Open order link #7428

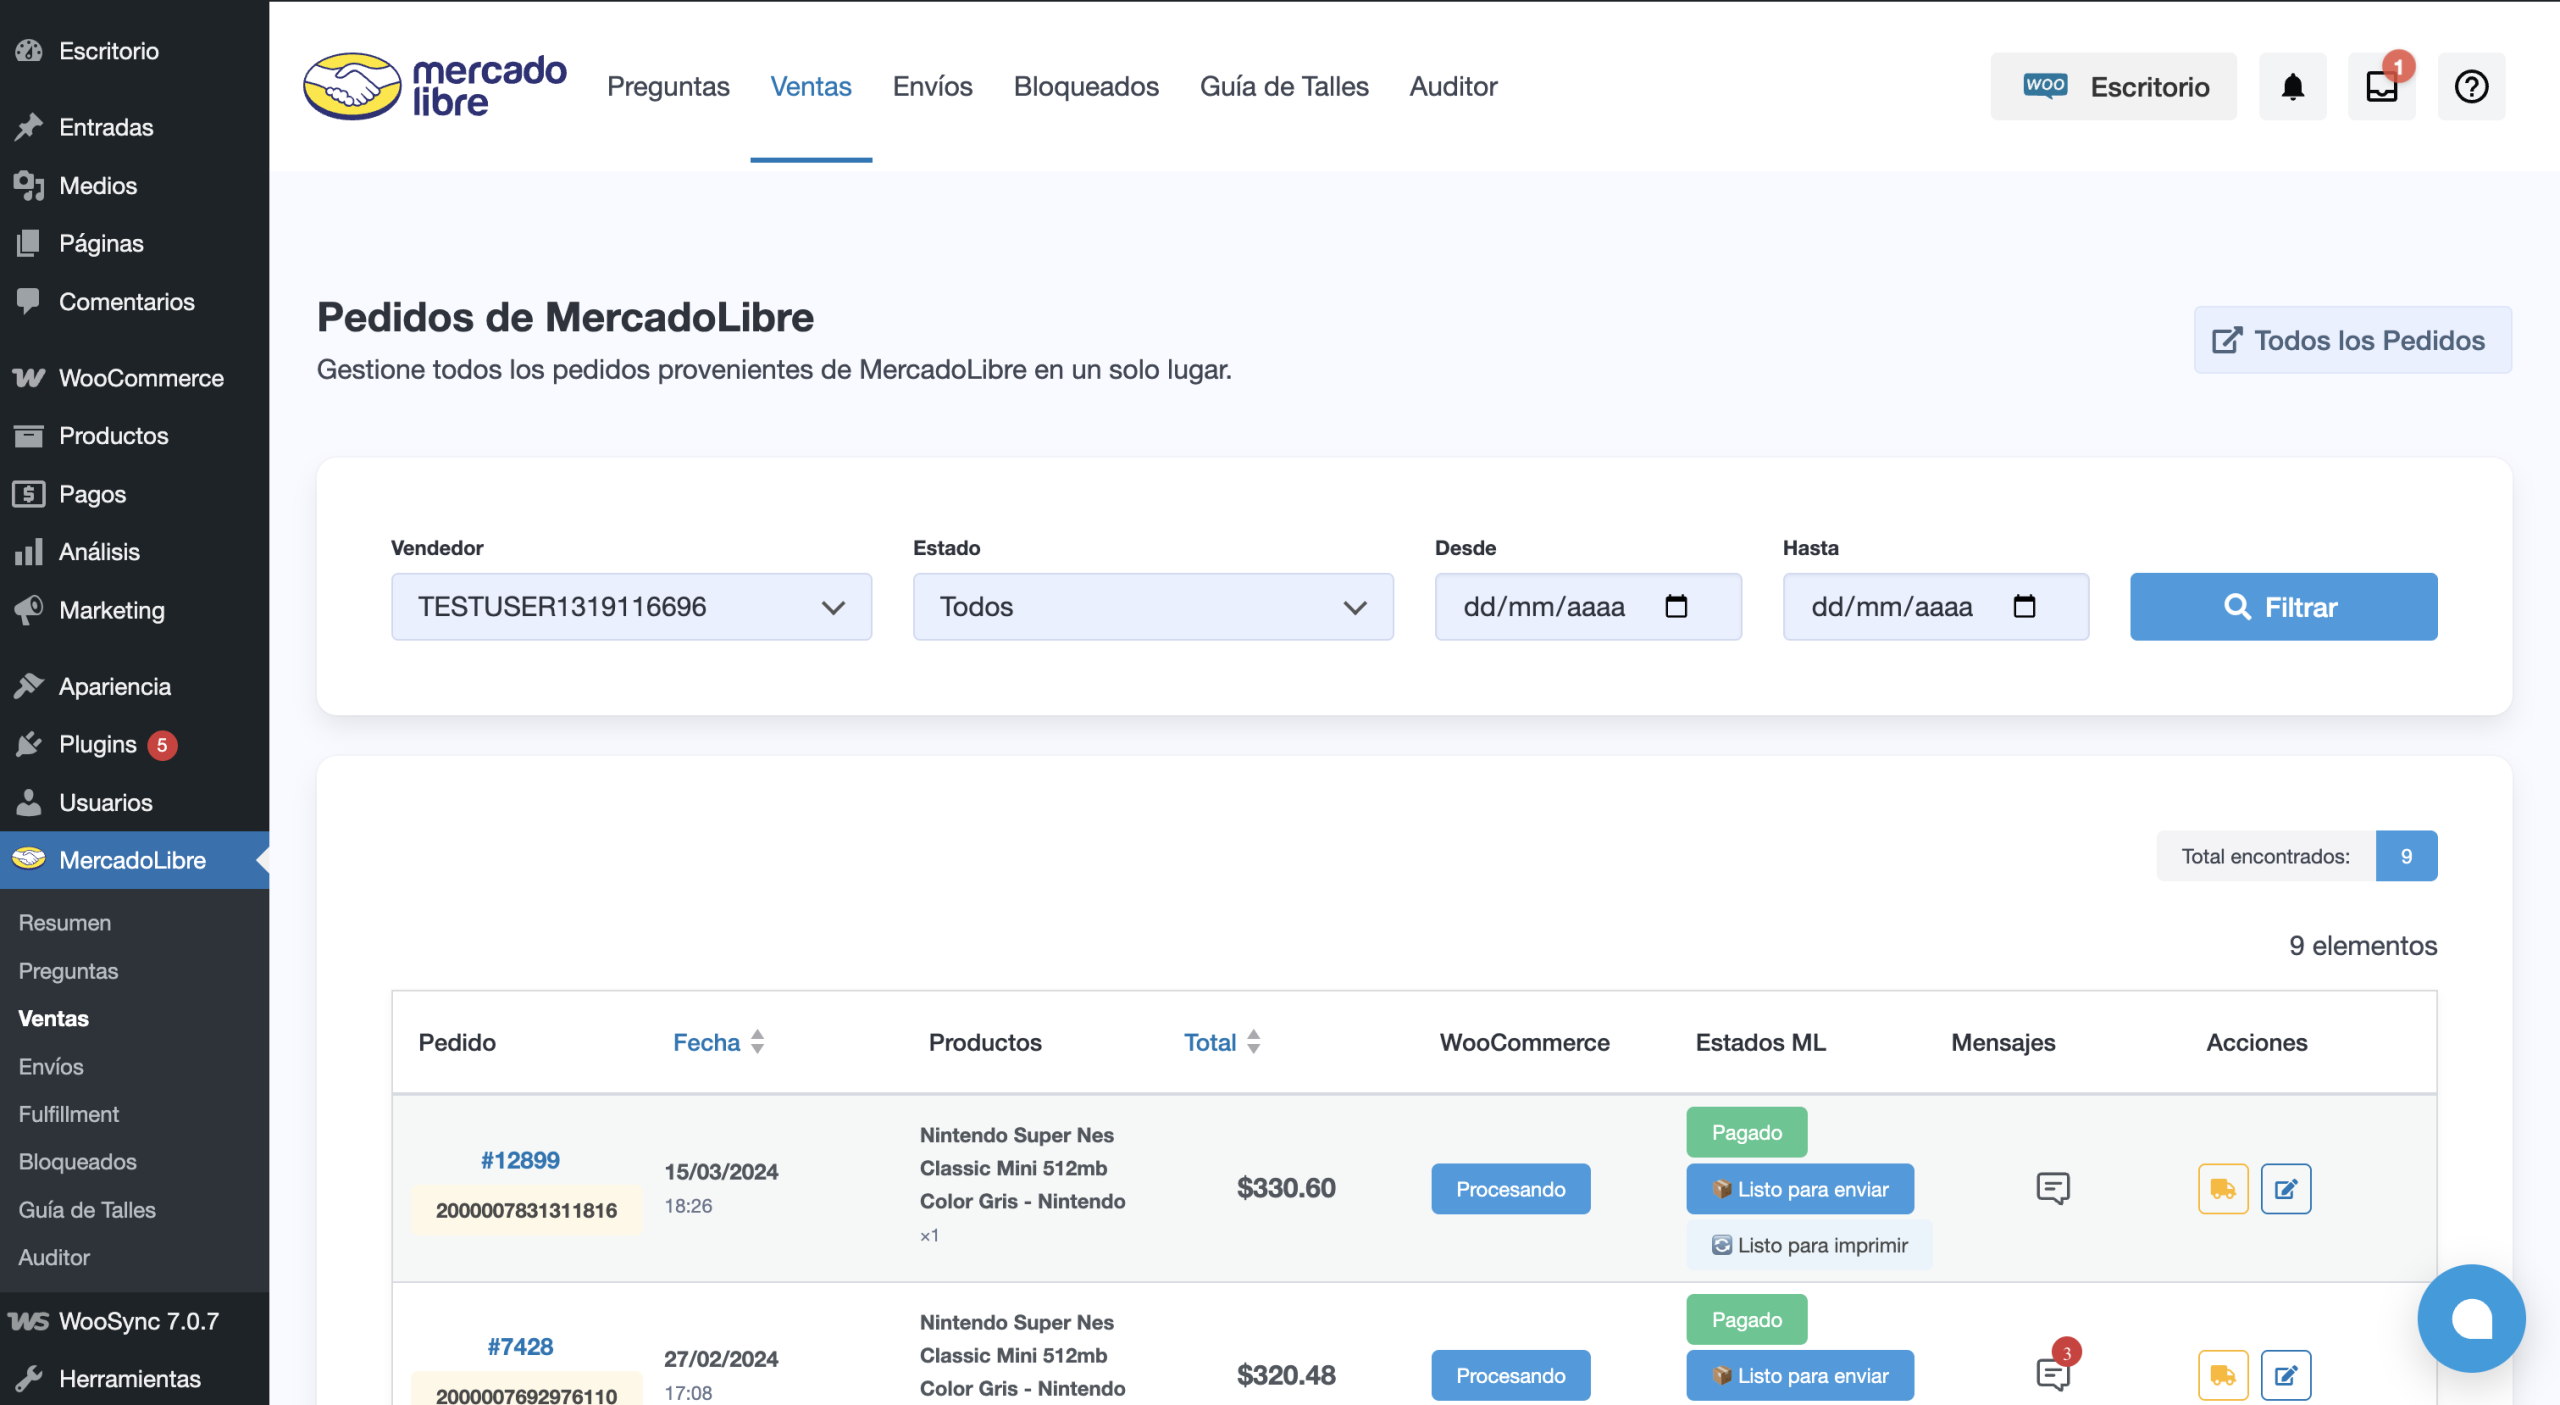point(520,1346)
